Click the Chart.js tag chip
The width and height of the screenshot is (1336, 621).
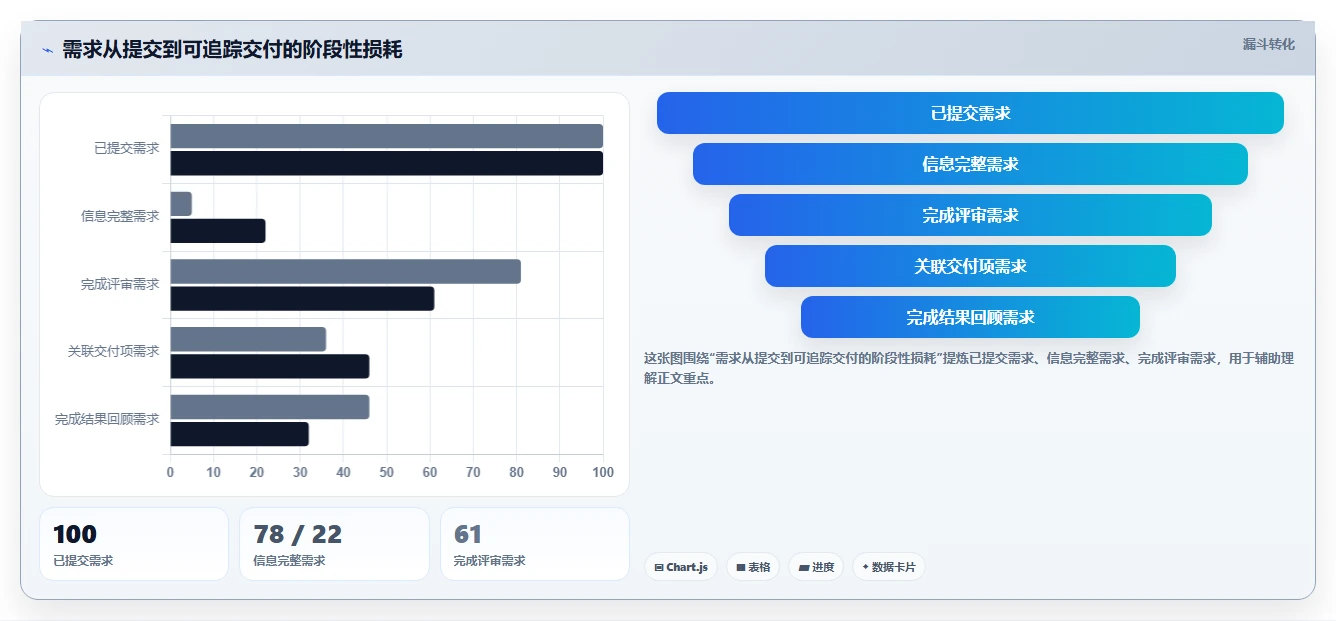click(x=681, y=567)
